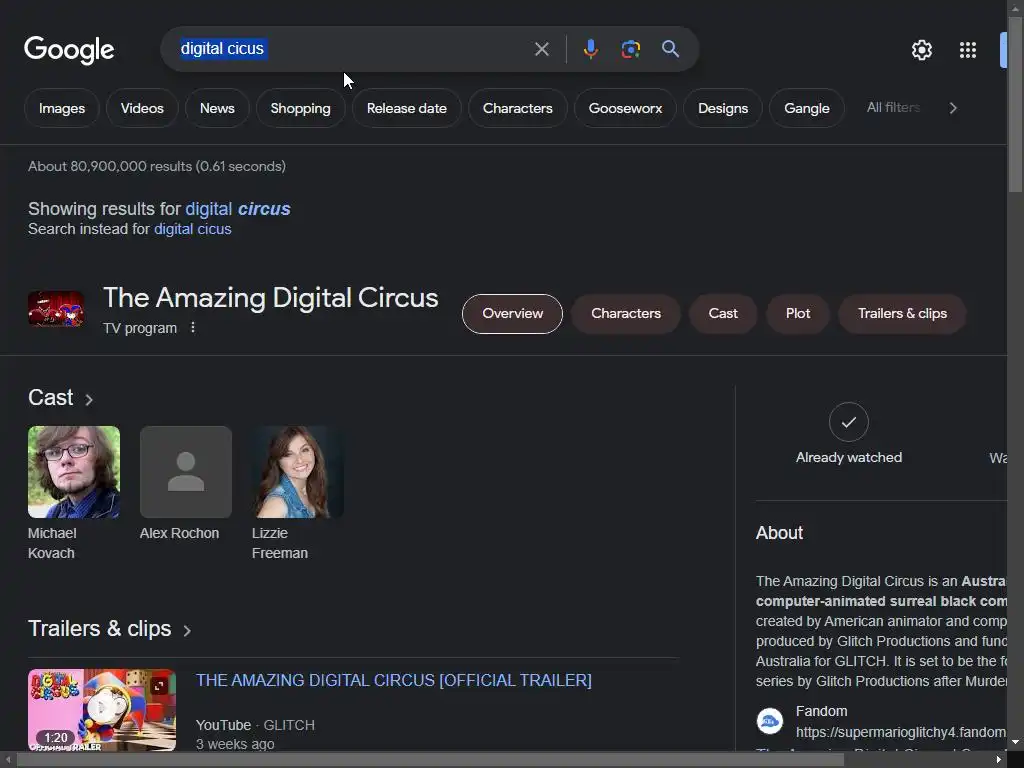Switch to the Shopping filter
The width and height of the screenshot is (1024, 768).
click(300, 108)
